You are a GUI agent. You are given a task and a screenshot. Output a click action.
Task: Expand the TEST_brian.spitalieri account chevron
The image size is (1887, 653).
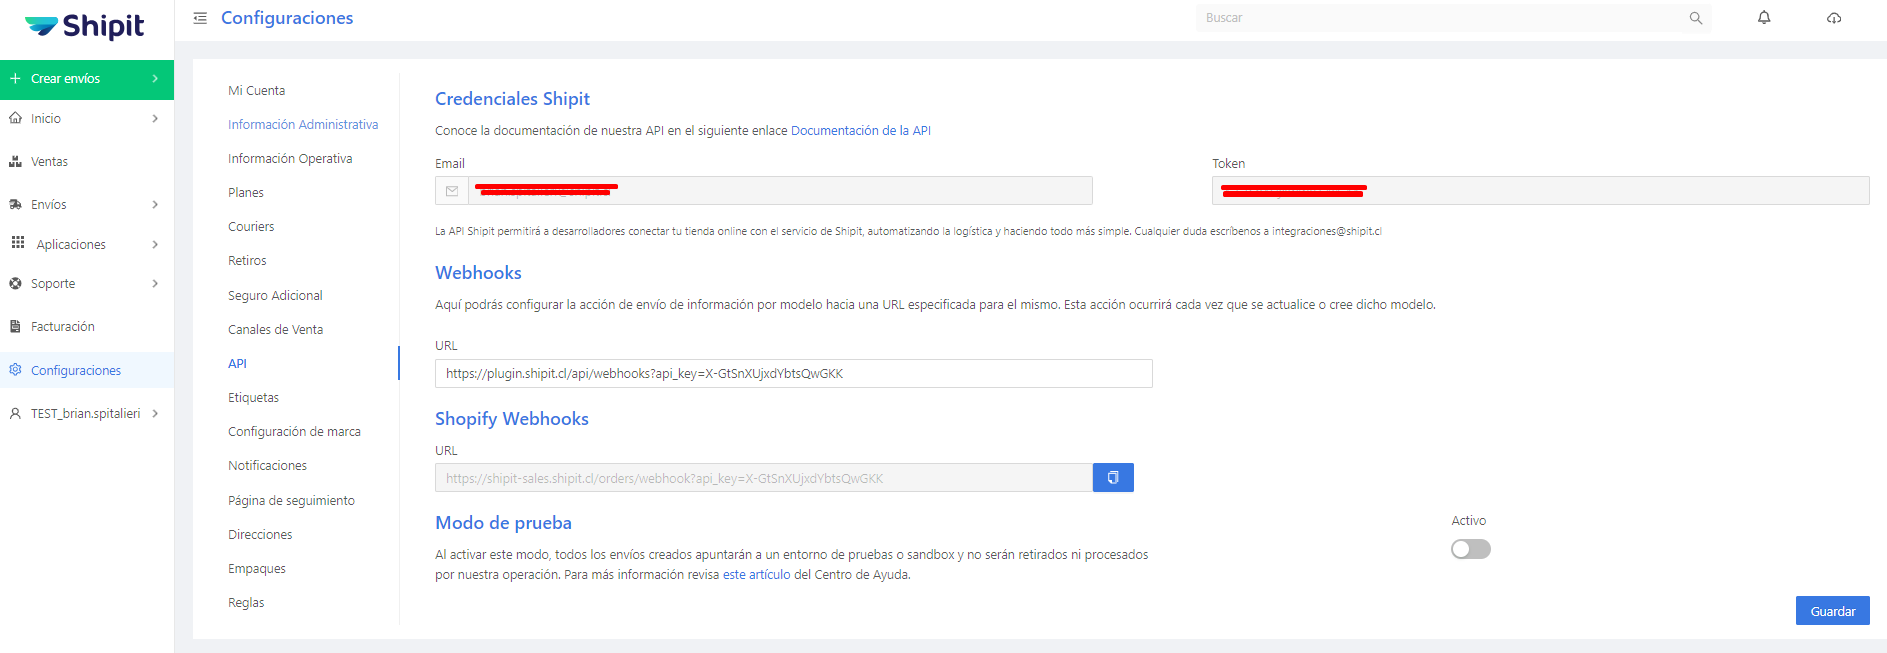pos(155,413)
